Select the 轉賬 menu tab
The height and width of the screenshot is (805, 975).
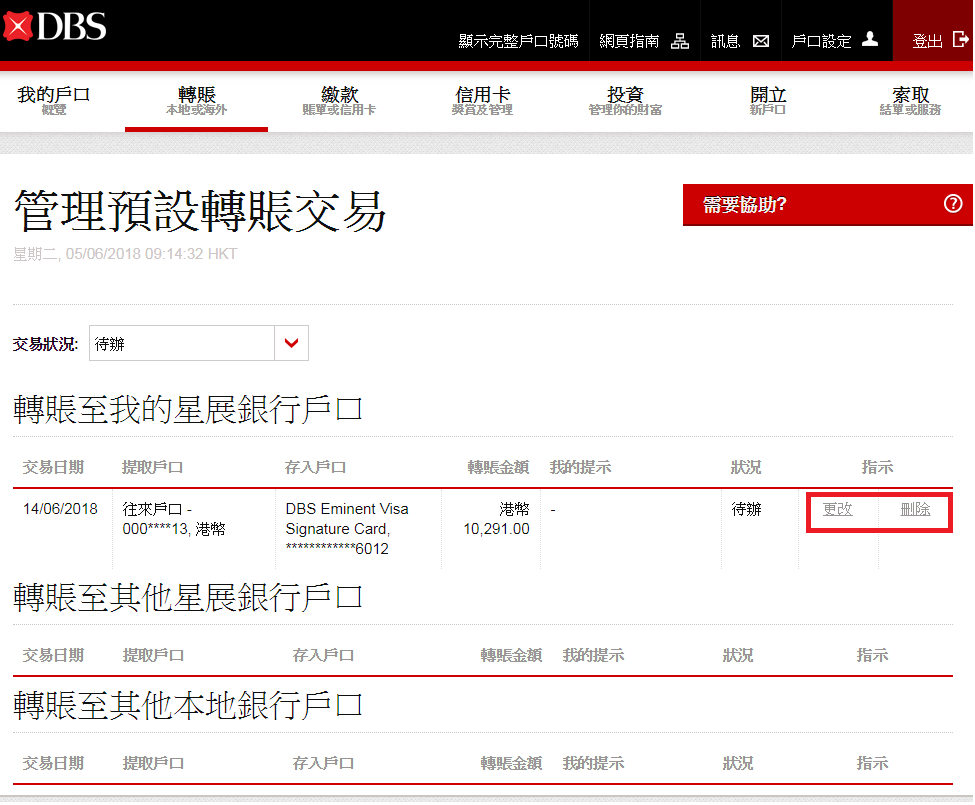(196, 100)
